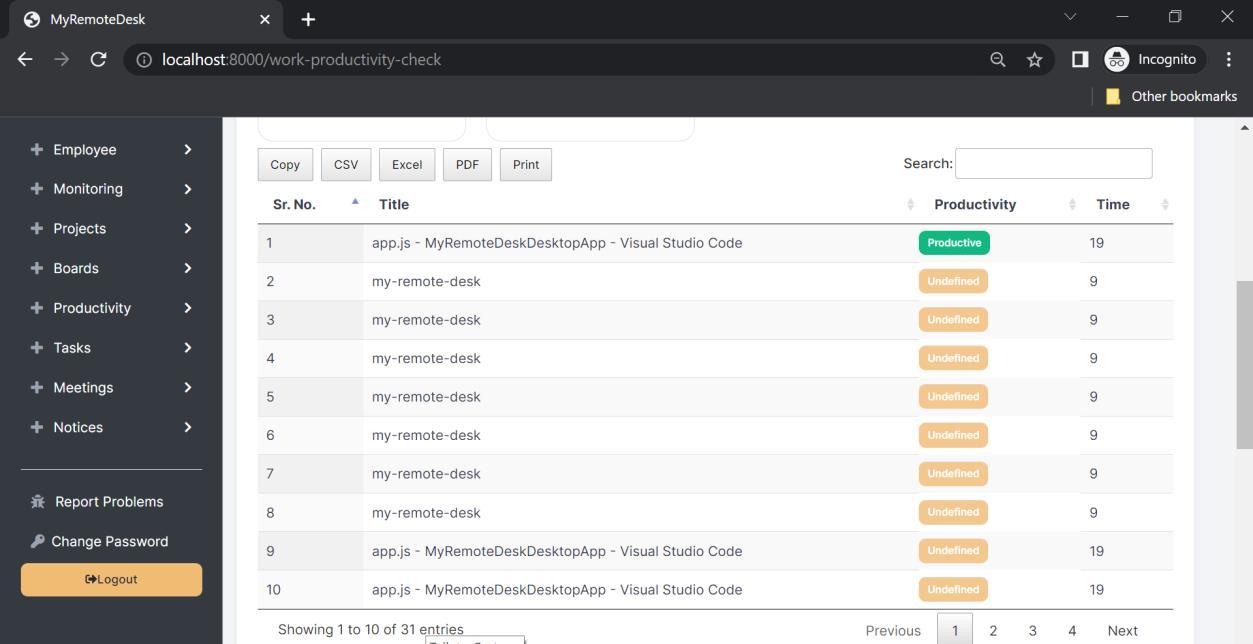The height and width of the screenshot is (644, 1253).
Task: Open the Other bookmarks folder
Action: [1171, 97]
